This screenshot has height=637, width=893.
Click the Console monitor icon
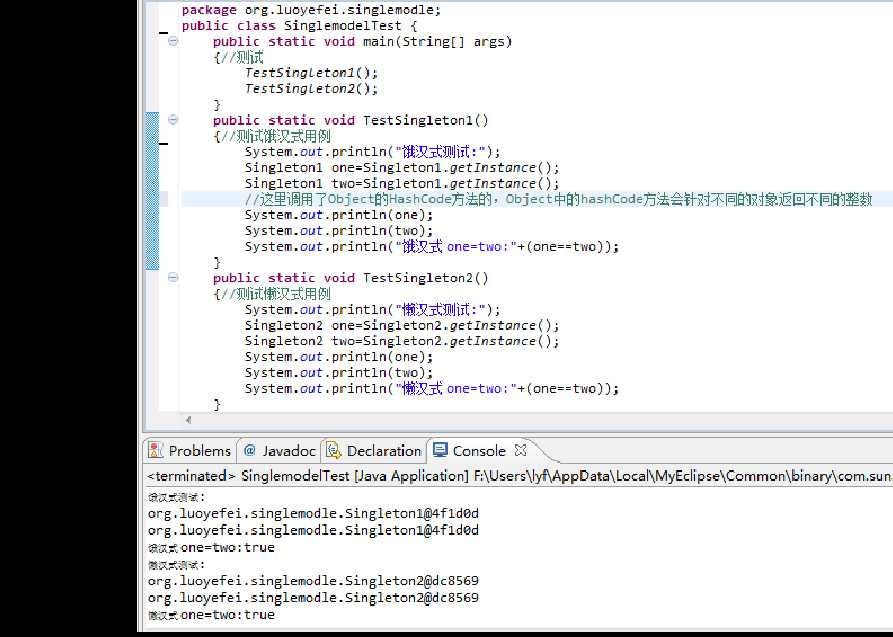tap(440, 450)
